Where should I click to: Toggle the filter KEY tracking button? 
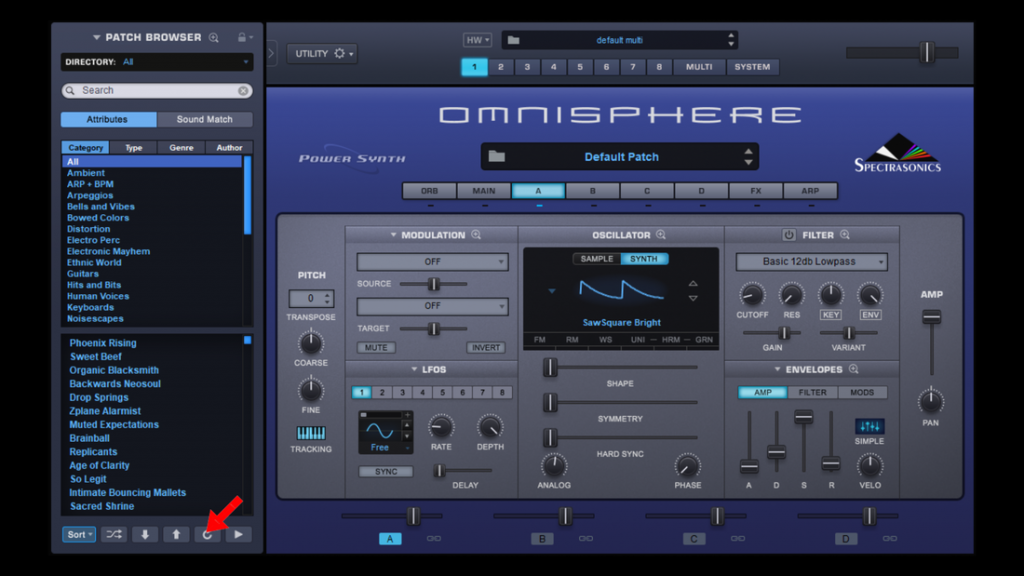coord(831,315)
